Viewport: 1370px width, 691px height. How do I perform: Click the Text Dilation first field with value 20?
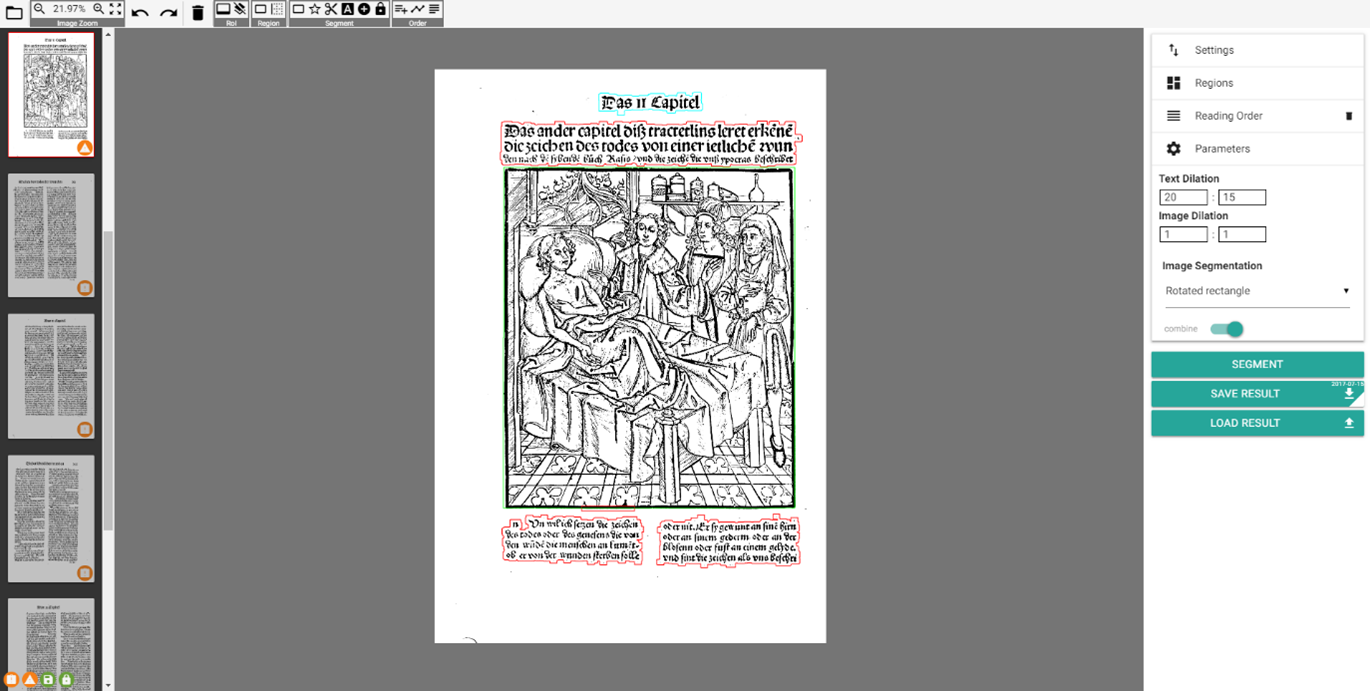[1183, 198]
